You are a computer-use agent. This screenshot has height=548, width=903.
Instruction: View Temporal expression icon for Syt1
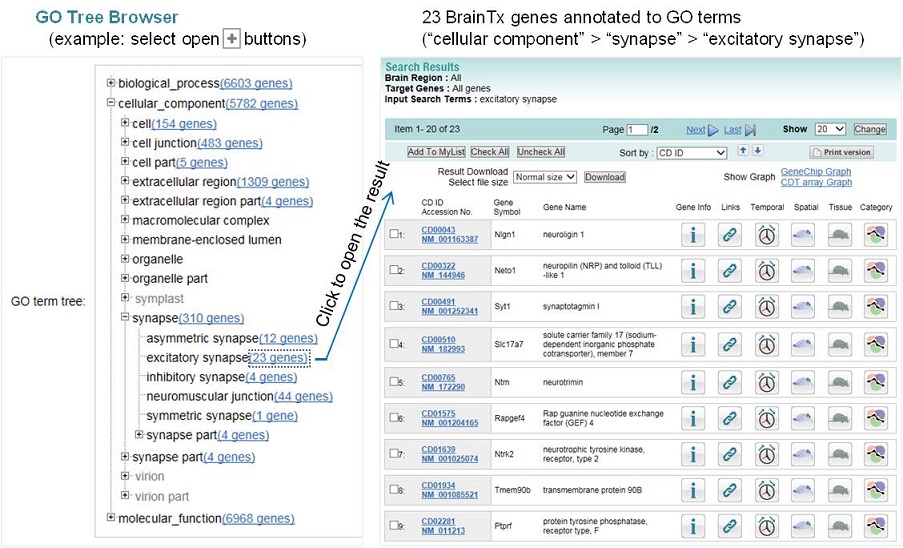point(767,306)
